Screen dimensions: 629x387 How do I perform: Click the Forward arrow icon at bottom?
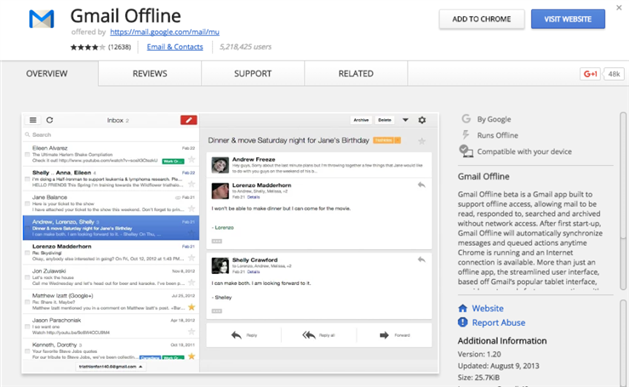(x=384, y=335)
